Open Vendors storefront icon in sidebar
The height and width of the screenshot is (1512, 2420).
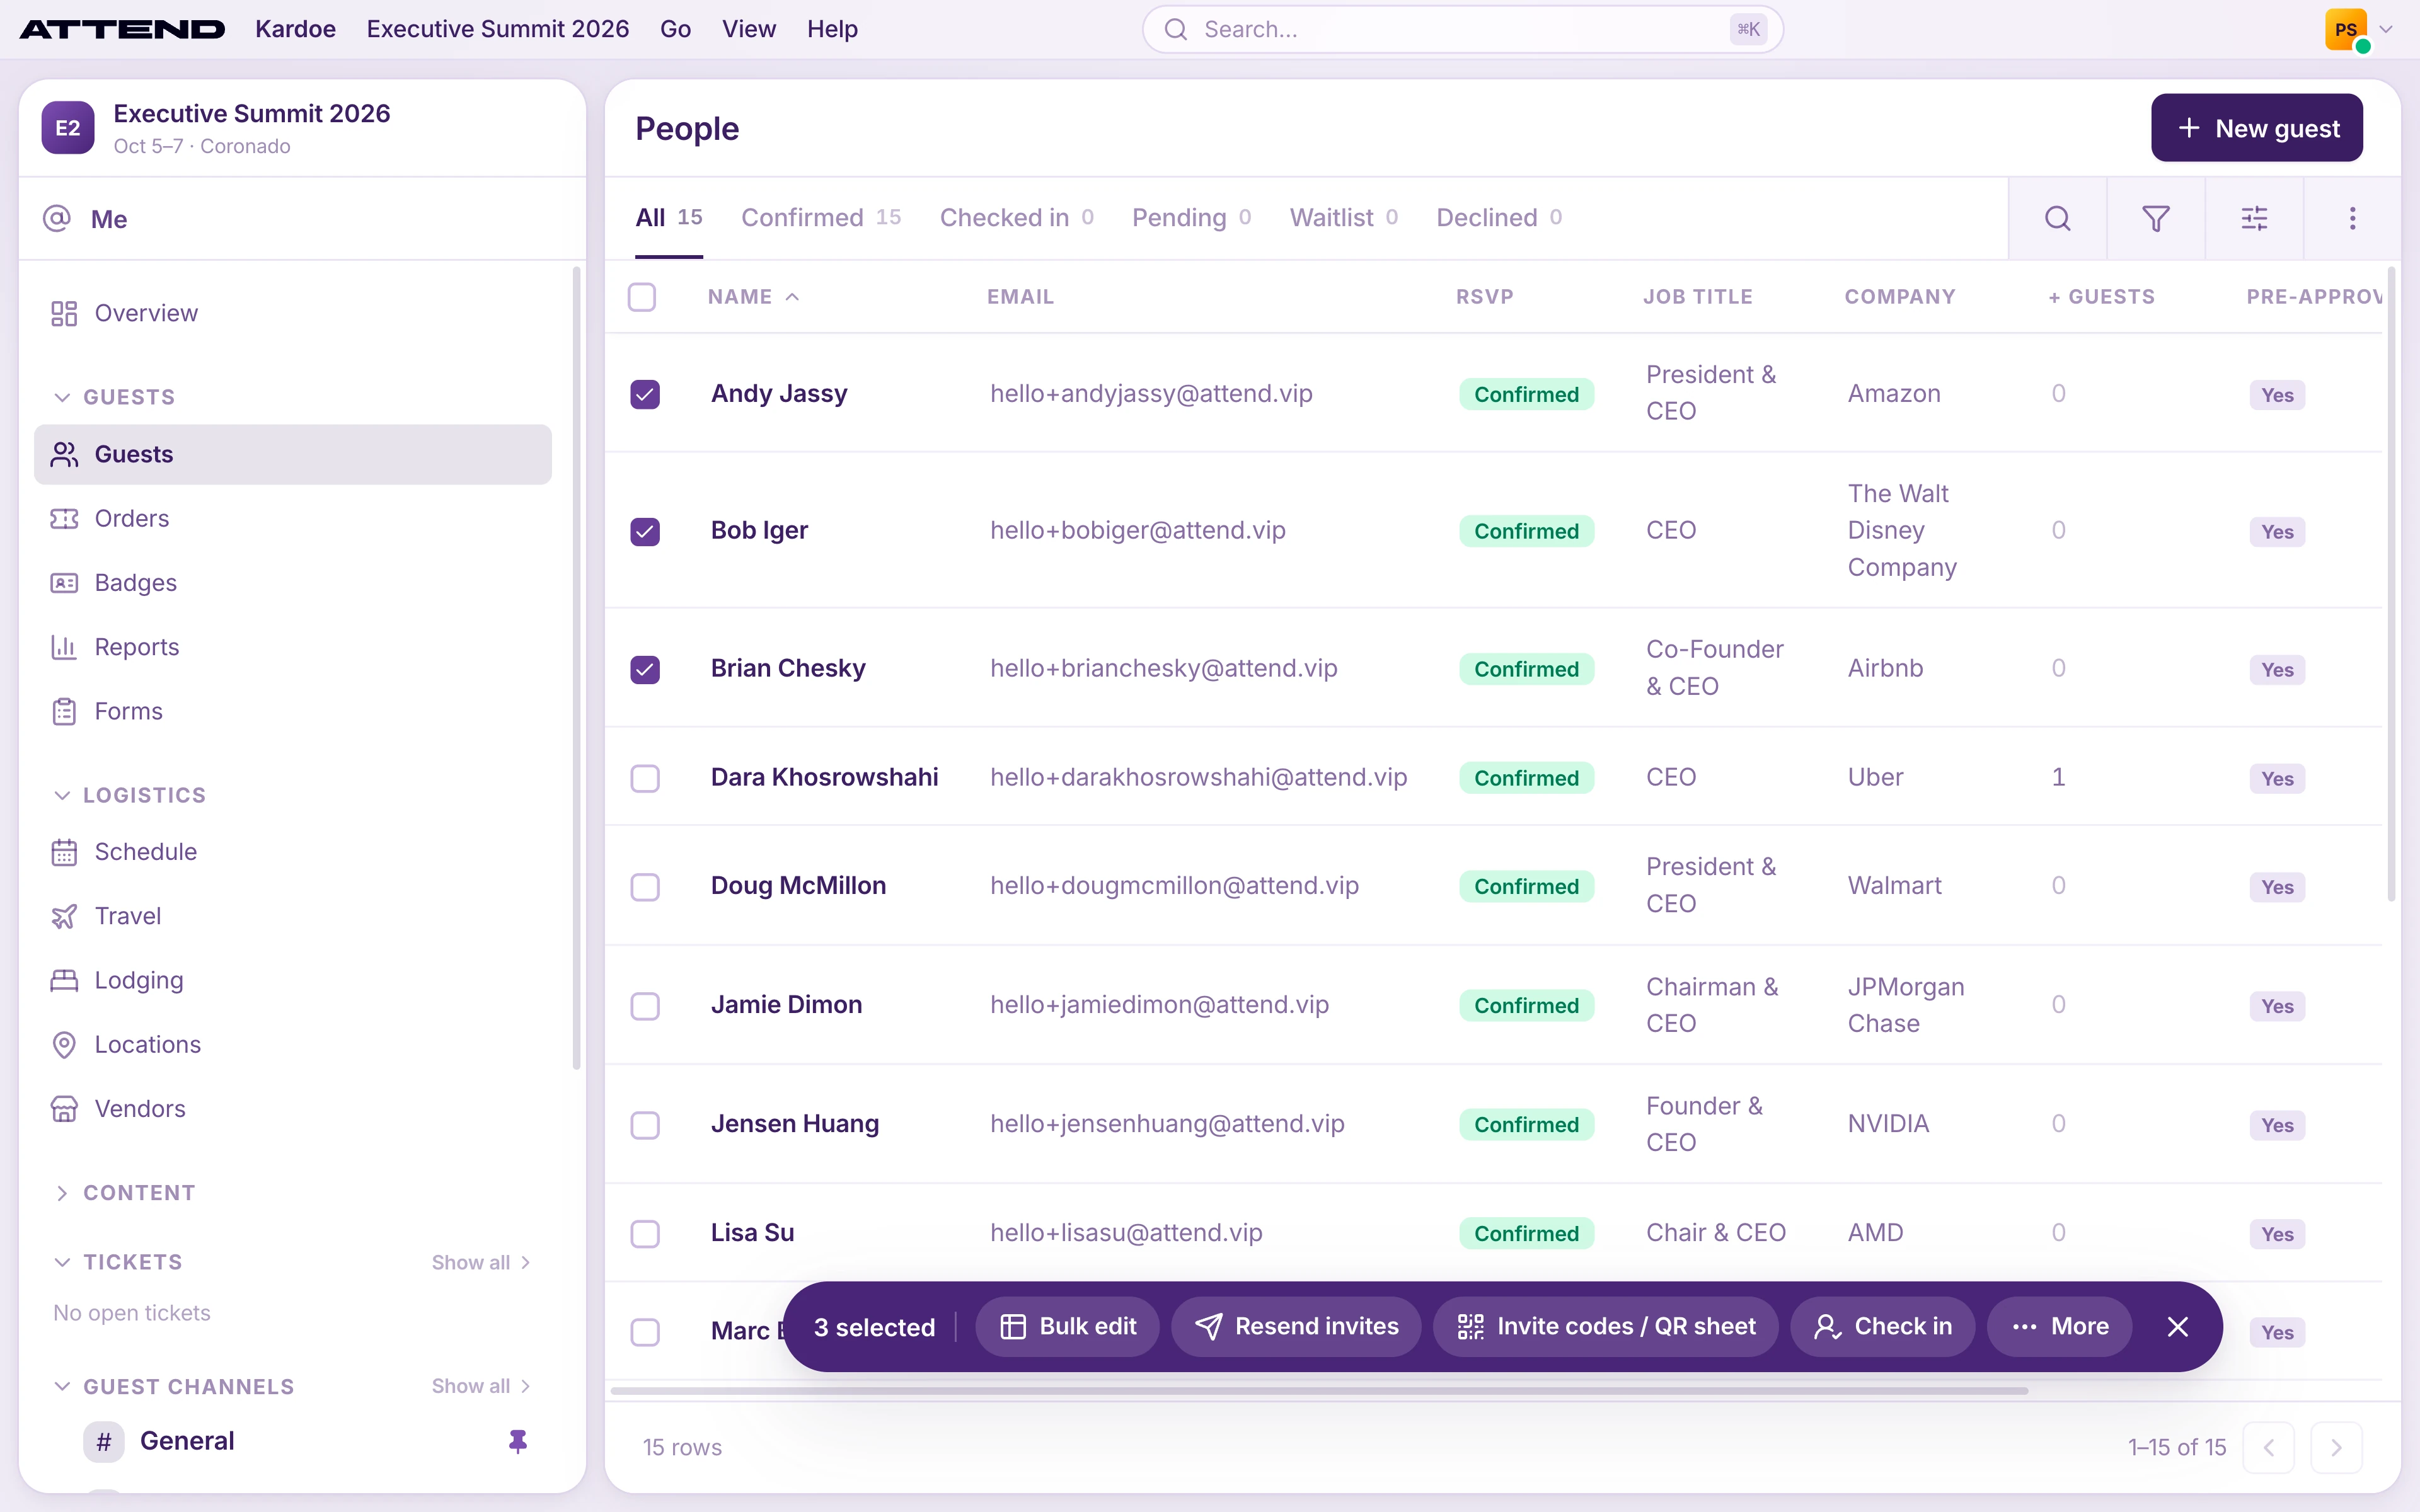[x=64, y=1109]
